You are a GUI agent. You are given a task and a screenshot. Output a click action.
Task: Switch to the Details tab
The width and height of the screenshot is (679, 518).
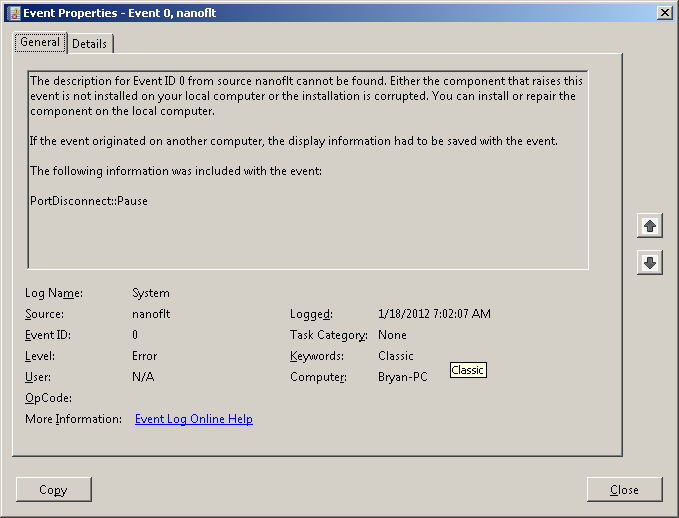point(90,44)
